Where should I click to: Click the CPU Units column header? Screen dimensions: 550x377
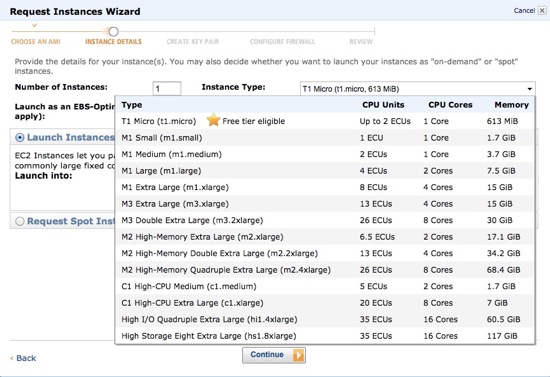383,105
